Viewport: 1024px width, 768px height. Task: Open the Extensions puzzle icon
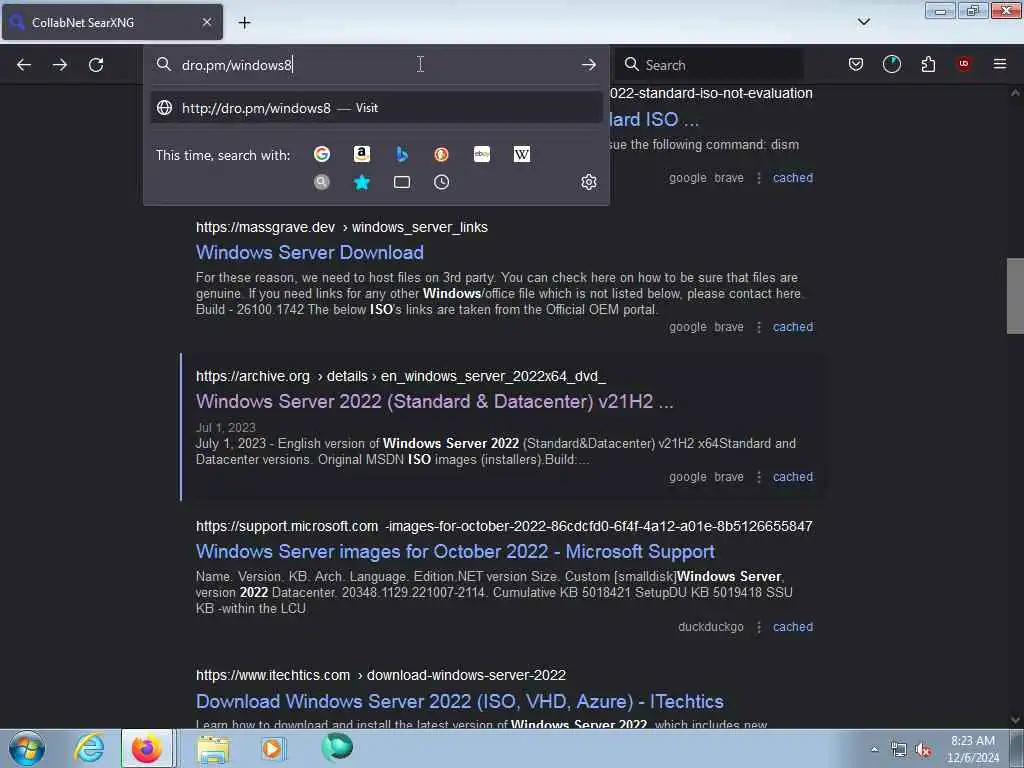[928, 64]
